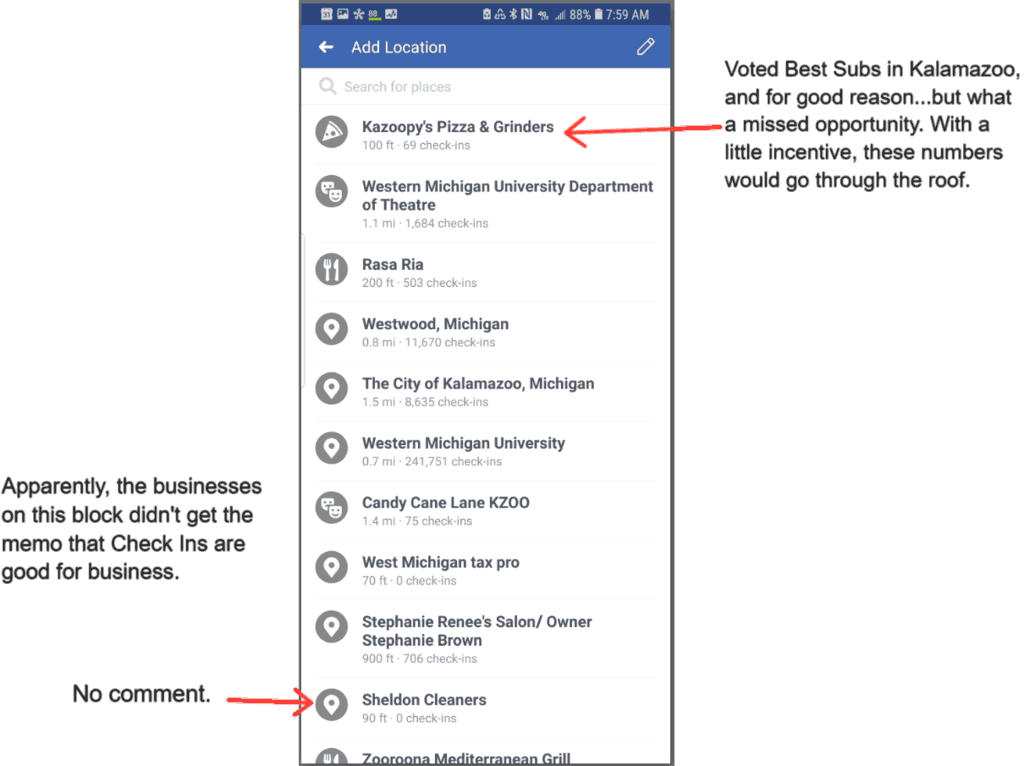Screen dimensions: 1024x766
Task: Pick The City of Kalamazoo, Michigan
Action: coord(486,391)
